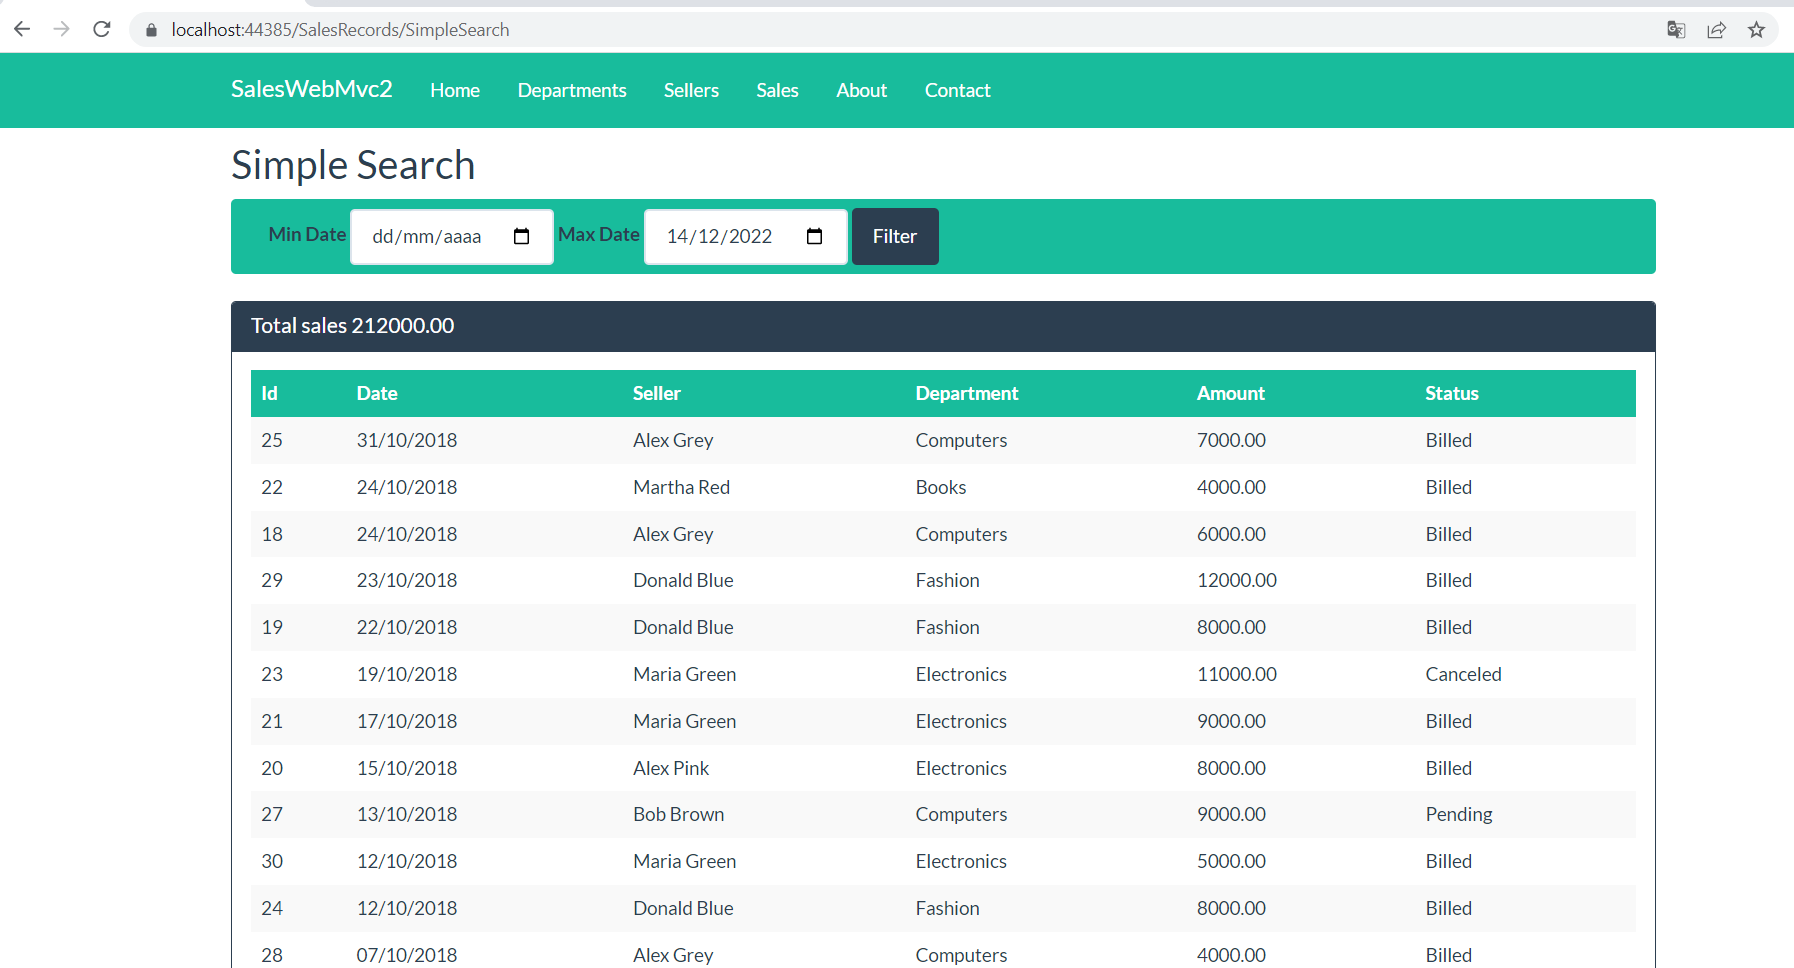Image resolution: width=1794 pixels, height=968 pixels.
Task: Click the Filter button
Action: (895, 237)
